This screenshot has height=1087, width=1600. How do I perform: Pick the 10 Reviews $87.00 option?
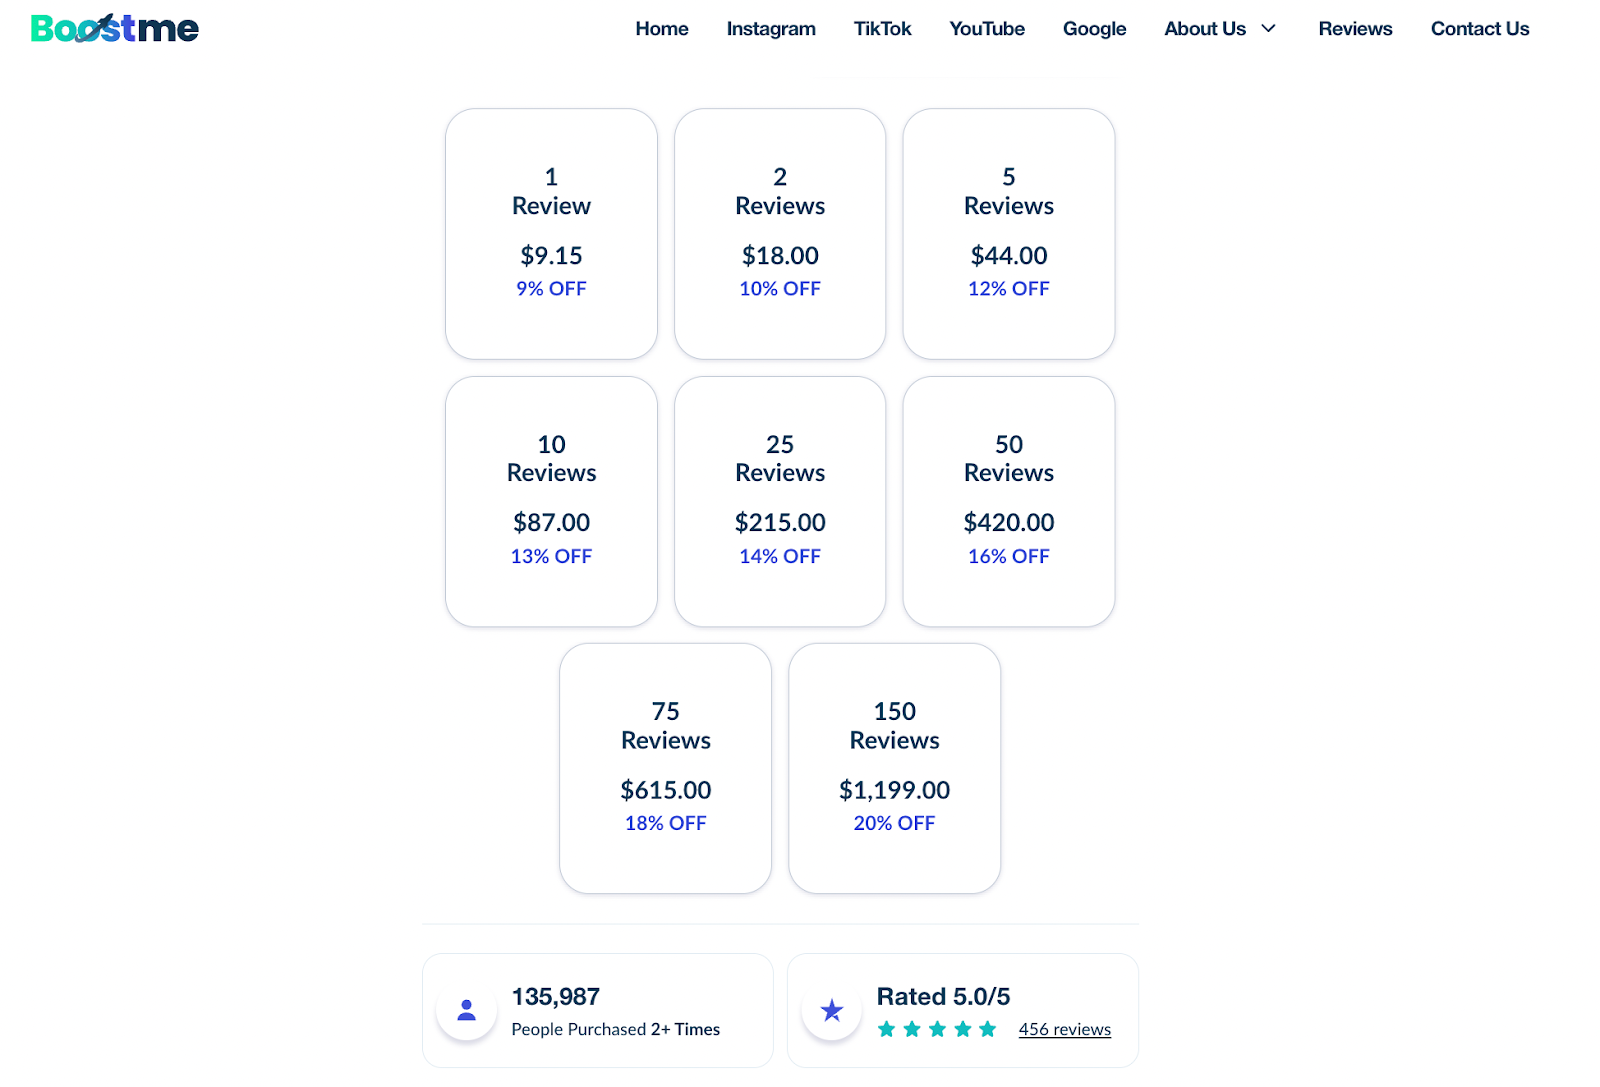tap(551, 501)
